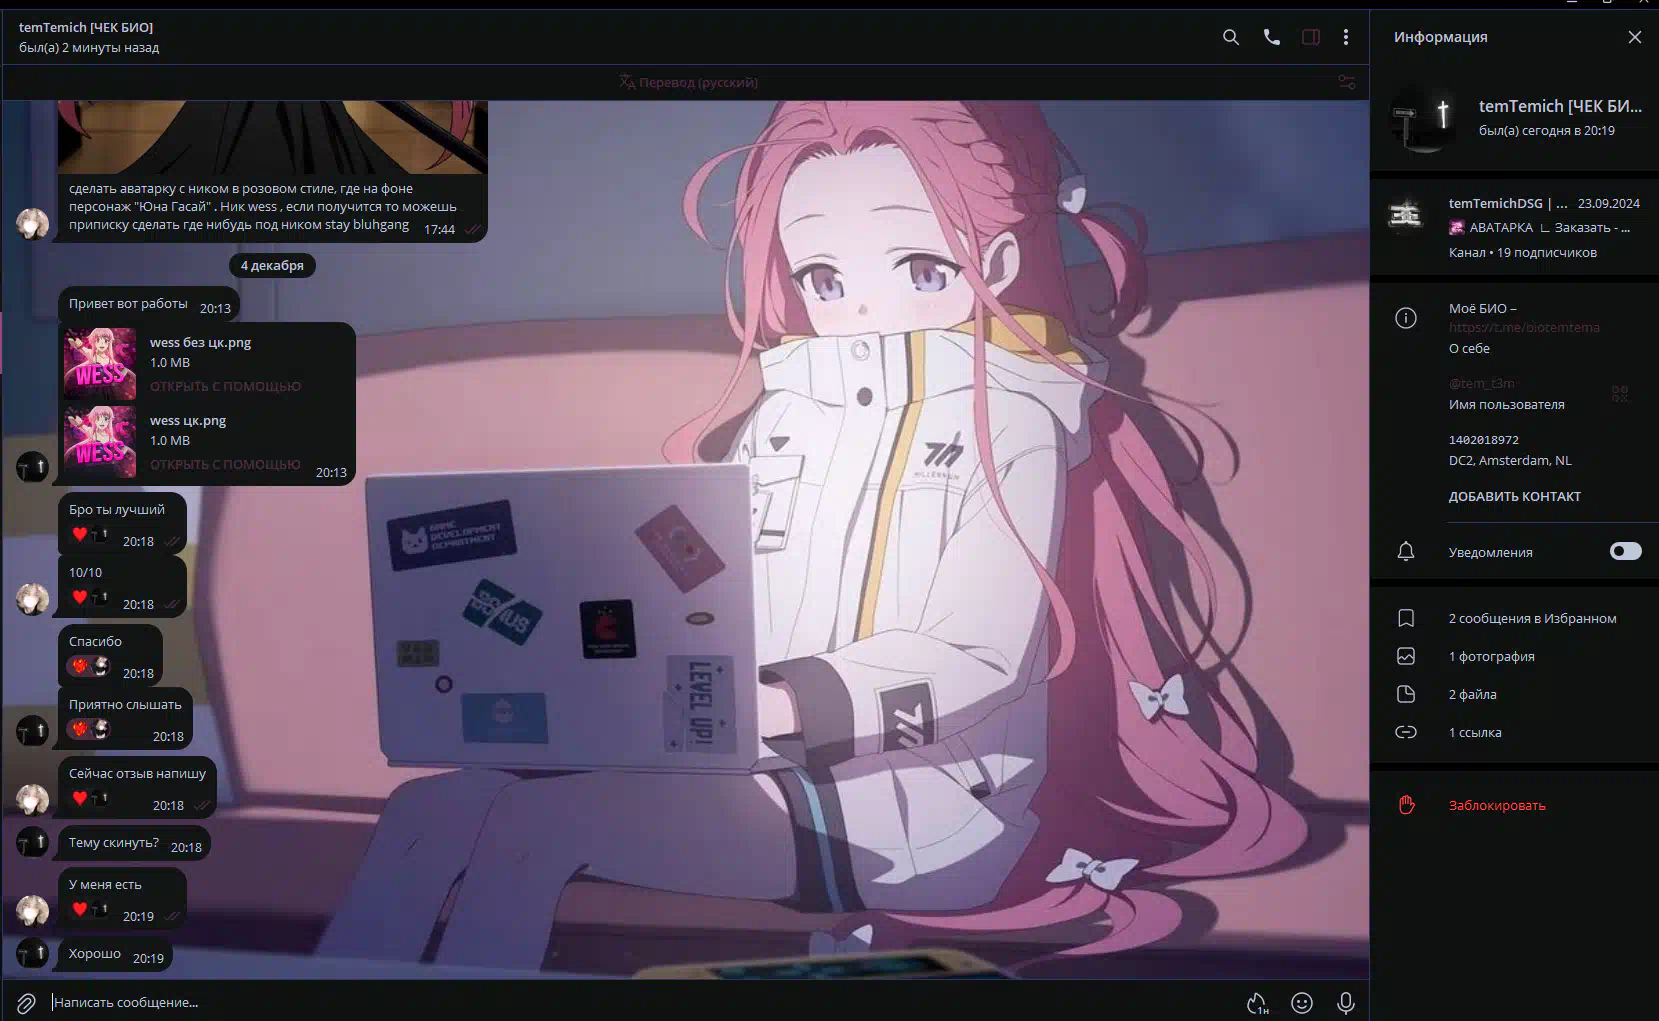Click the Написать сообщение input field
The width and height of the screenshot is (1659, 1021).
pos(640,1002)
